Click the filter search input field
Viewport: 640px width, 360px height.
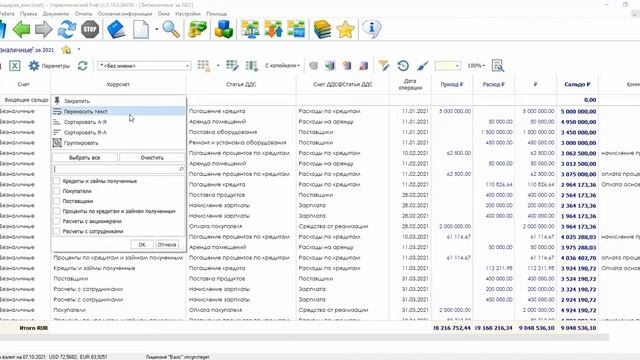(118, 169)
